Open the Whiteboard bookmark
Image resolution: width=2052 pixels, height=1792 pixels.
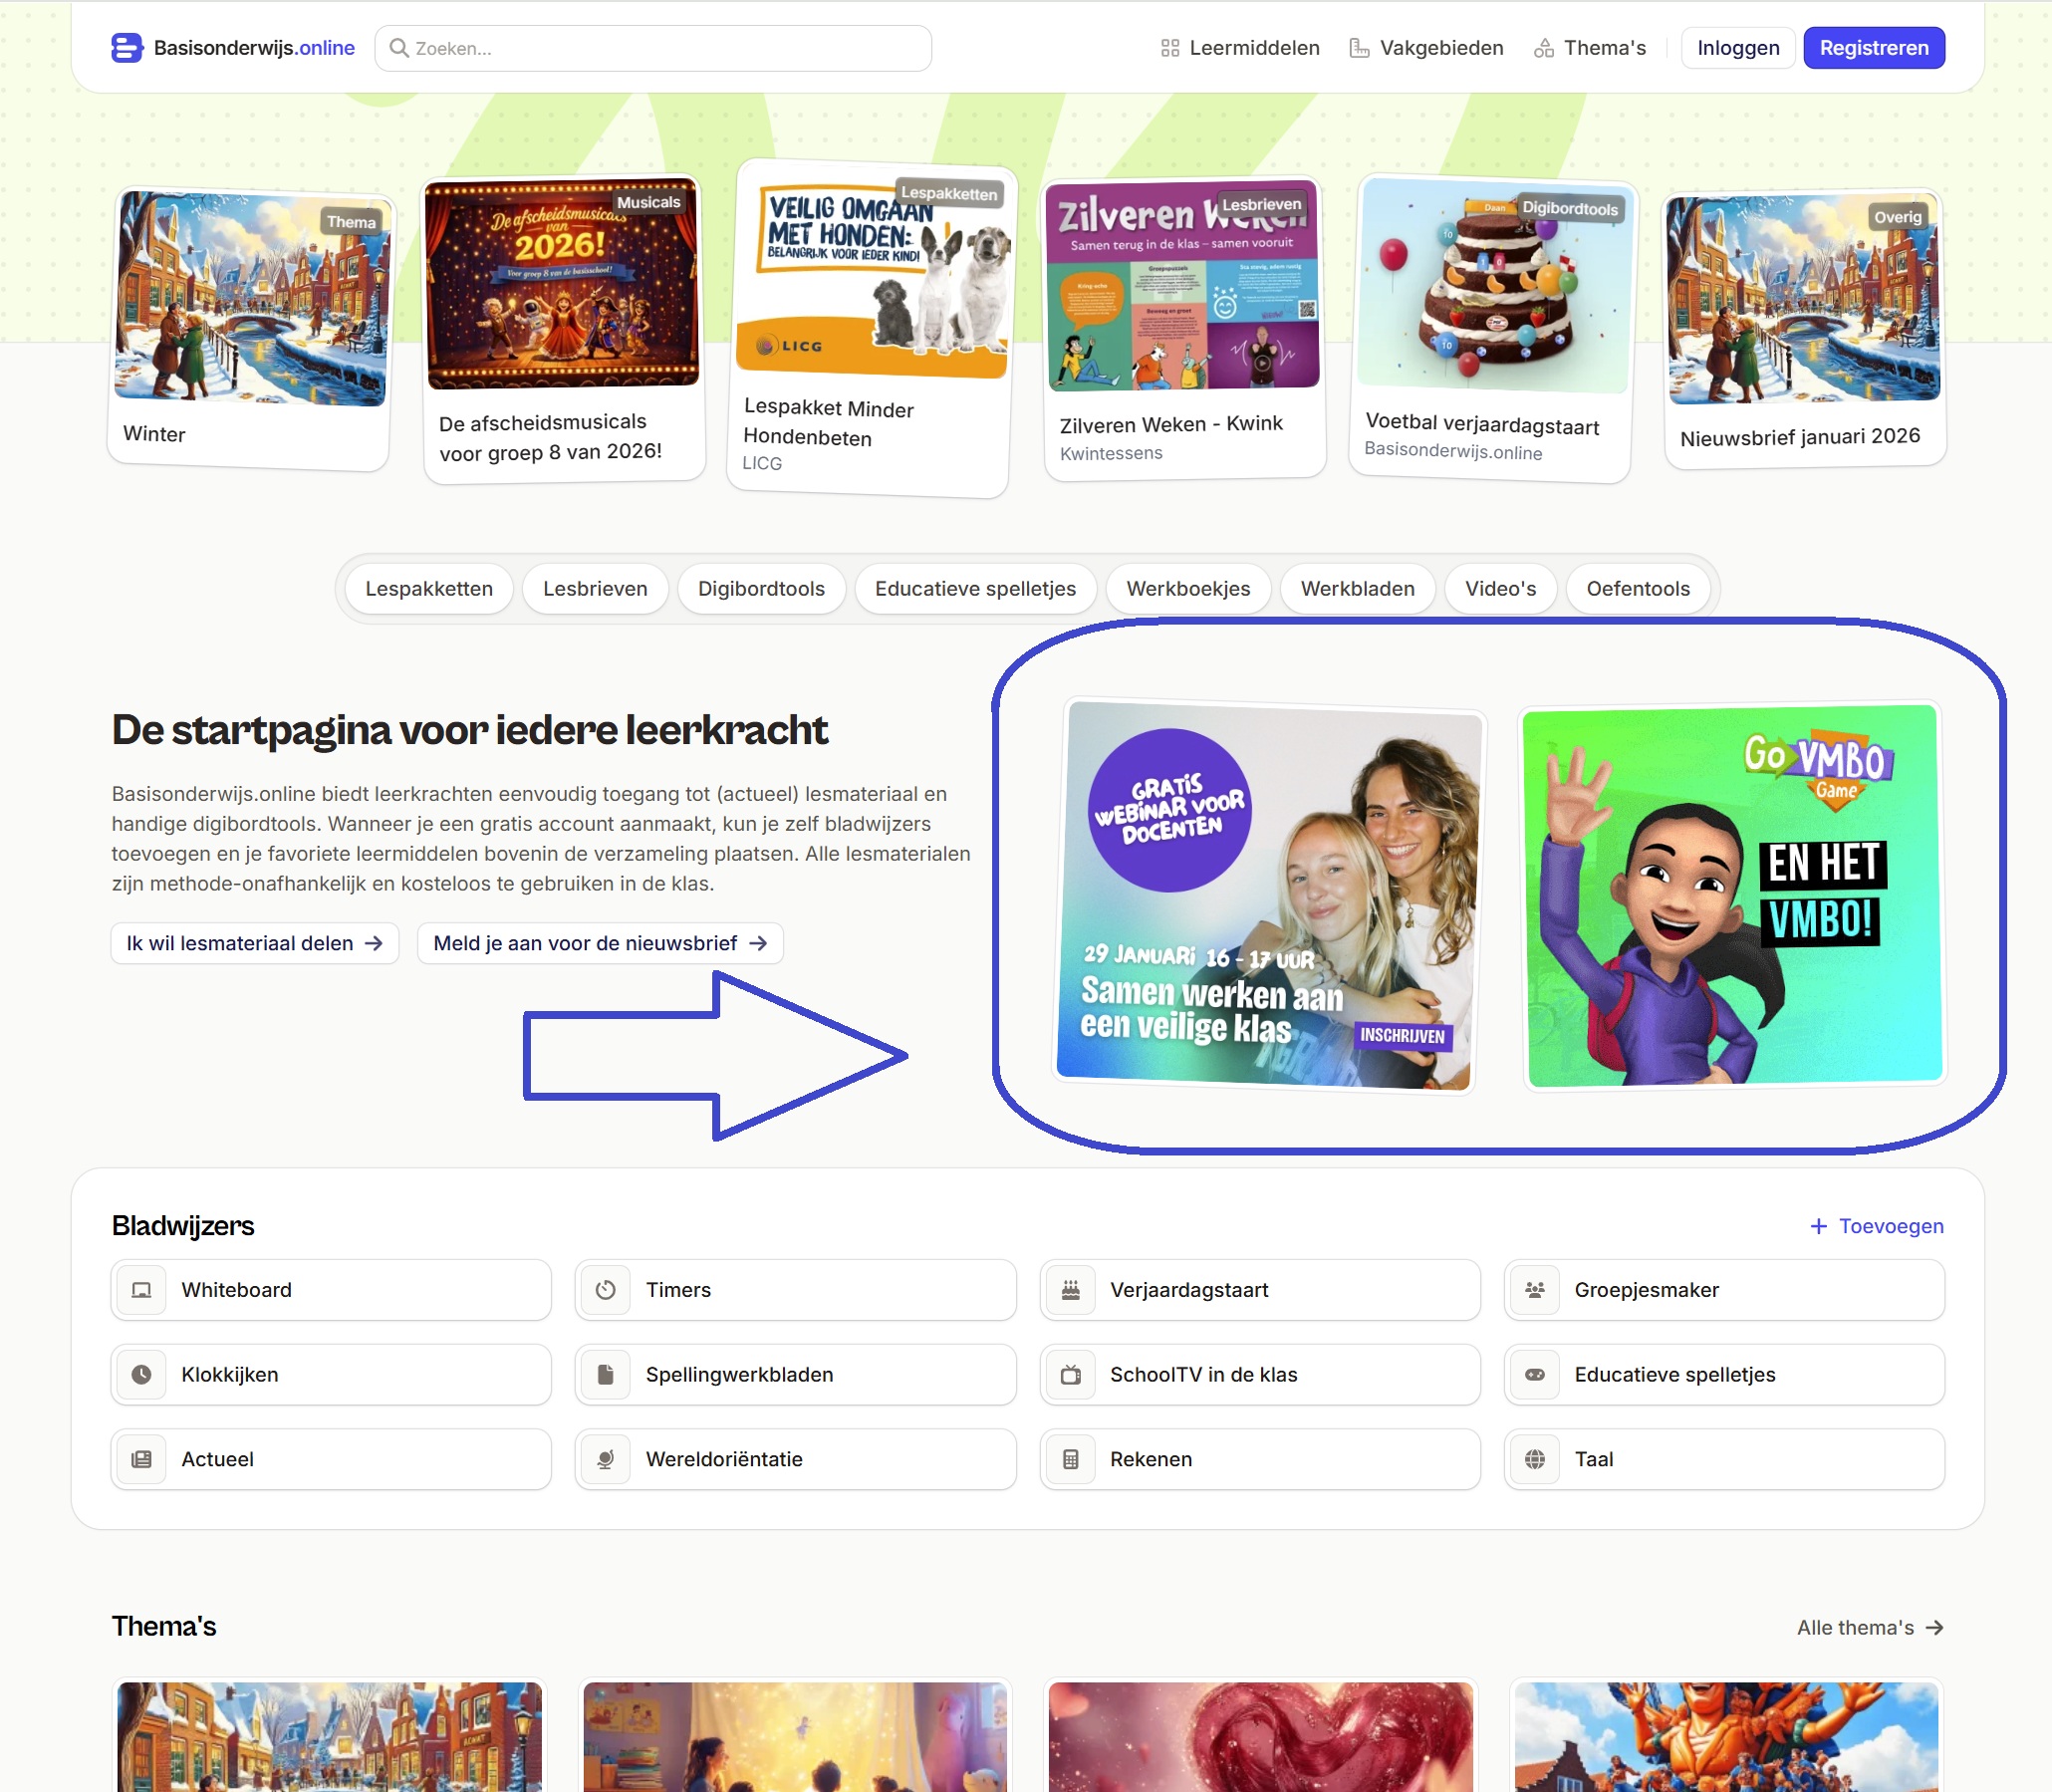(331, 1290)
